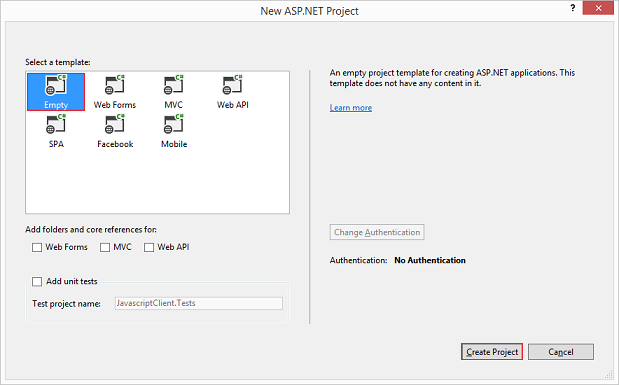Click the Authentication: label

click(358, 260)
